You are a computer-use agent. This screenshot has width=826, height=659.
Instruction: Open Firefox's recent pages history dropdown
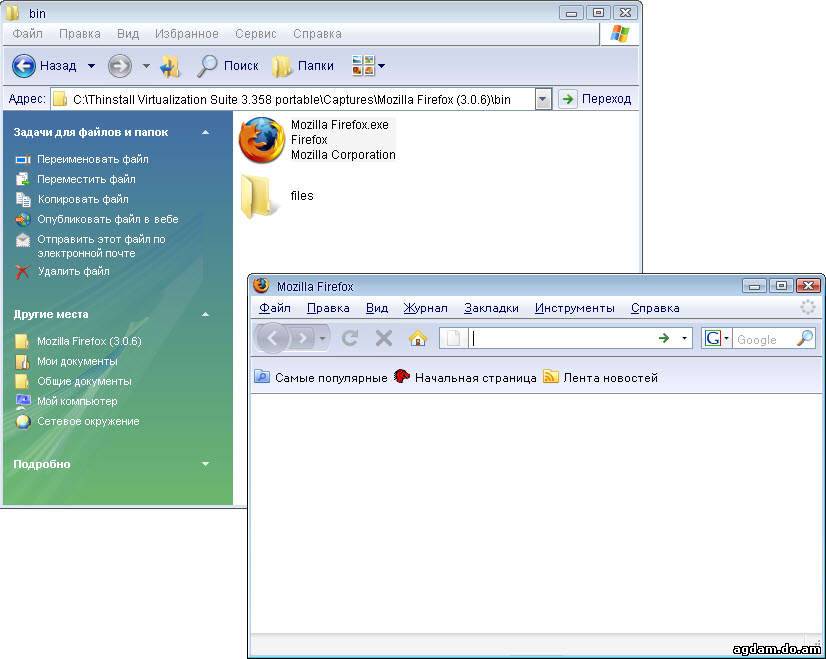[x=322, y=338]
